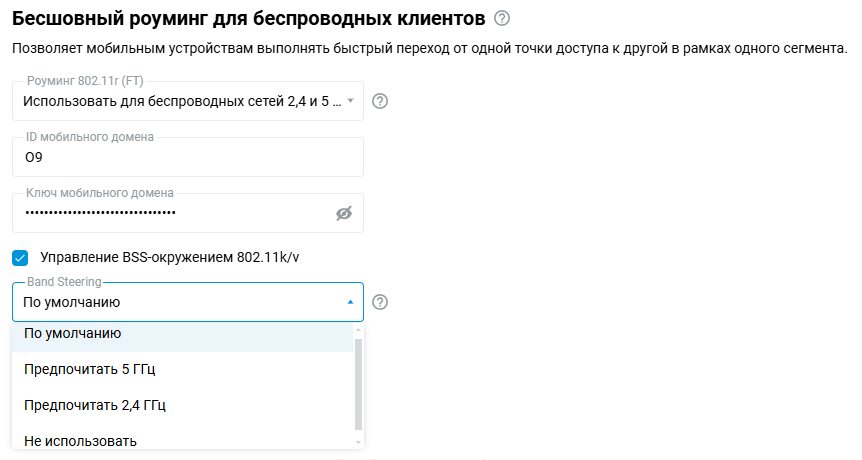Click arrow of Роуминг 802.11r dropdown

pyautogui.click(x=350, y=101)
